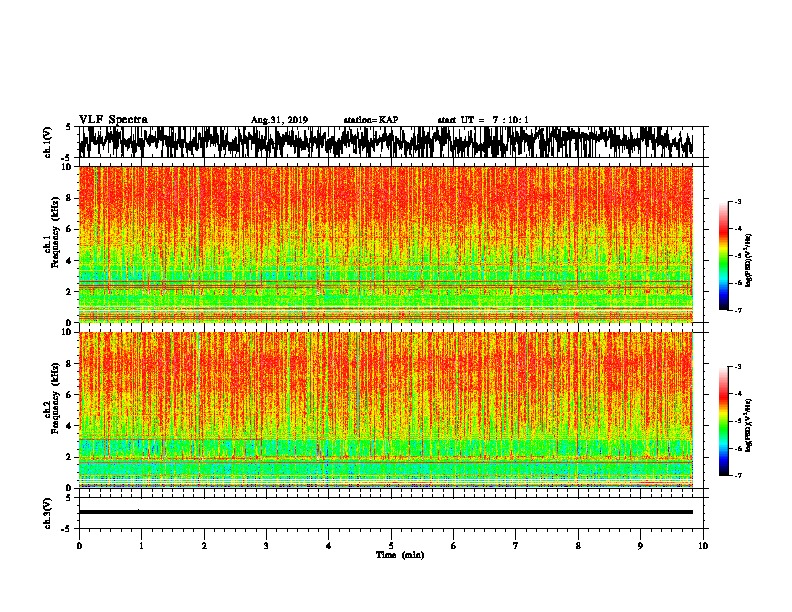Click the "6" kHz tick on ch.2 frequency axis
The image size is (792, 612).
[70, 395]
